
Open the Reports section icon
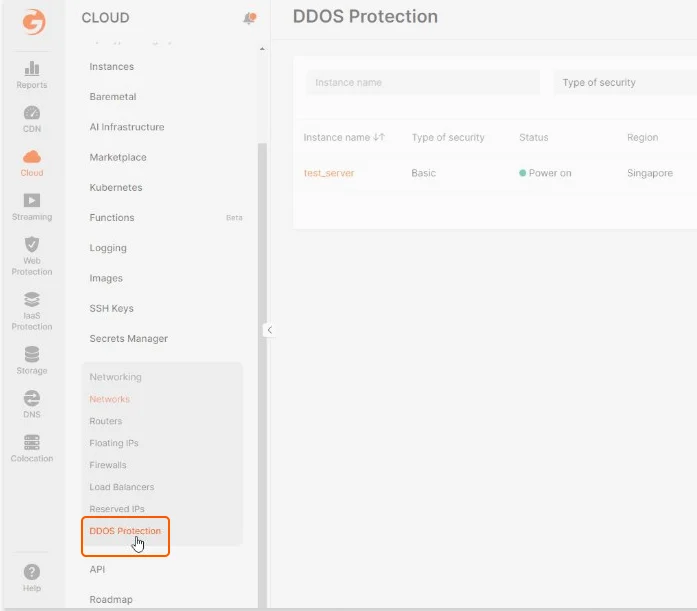tap(32, 68)
